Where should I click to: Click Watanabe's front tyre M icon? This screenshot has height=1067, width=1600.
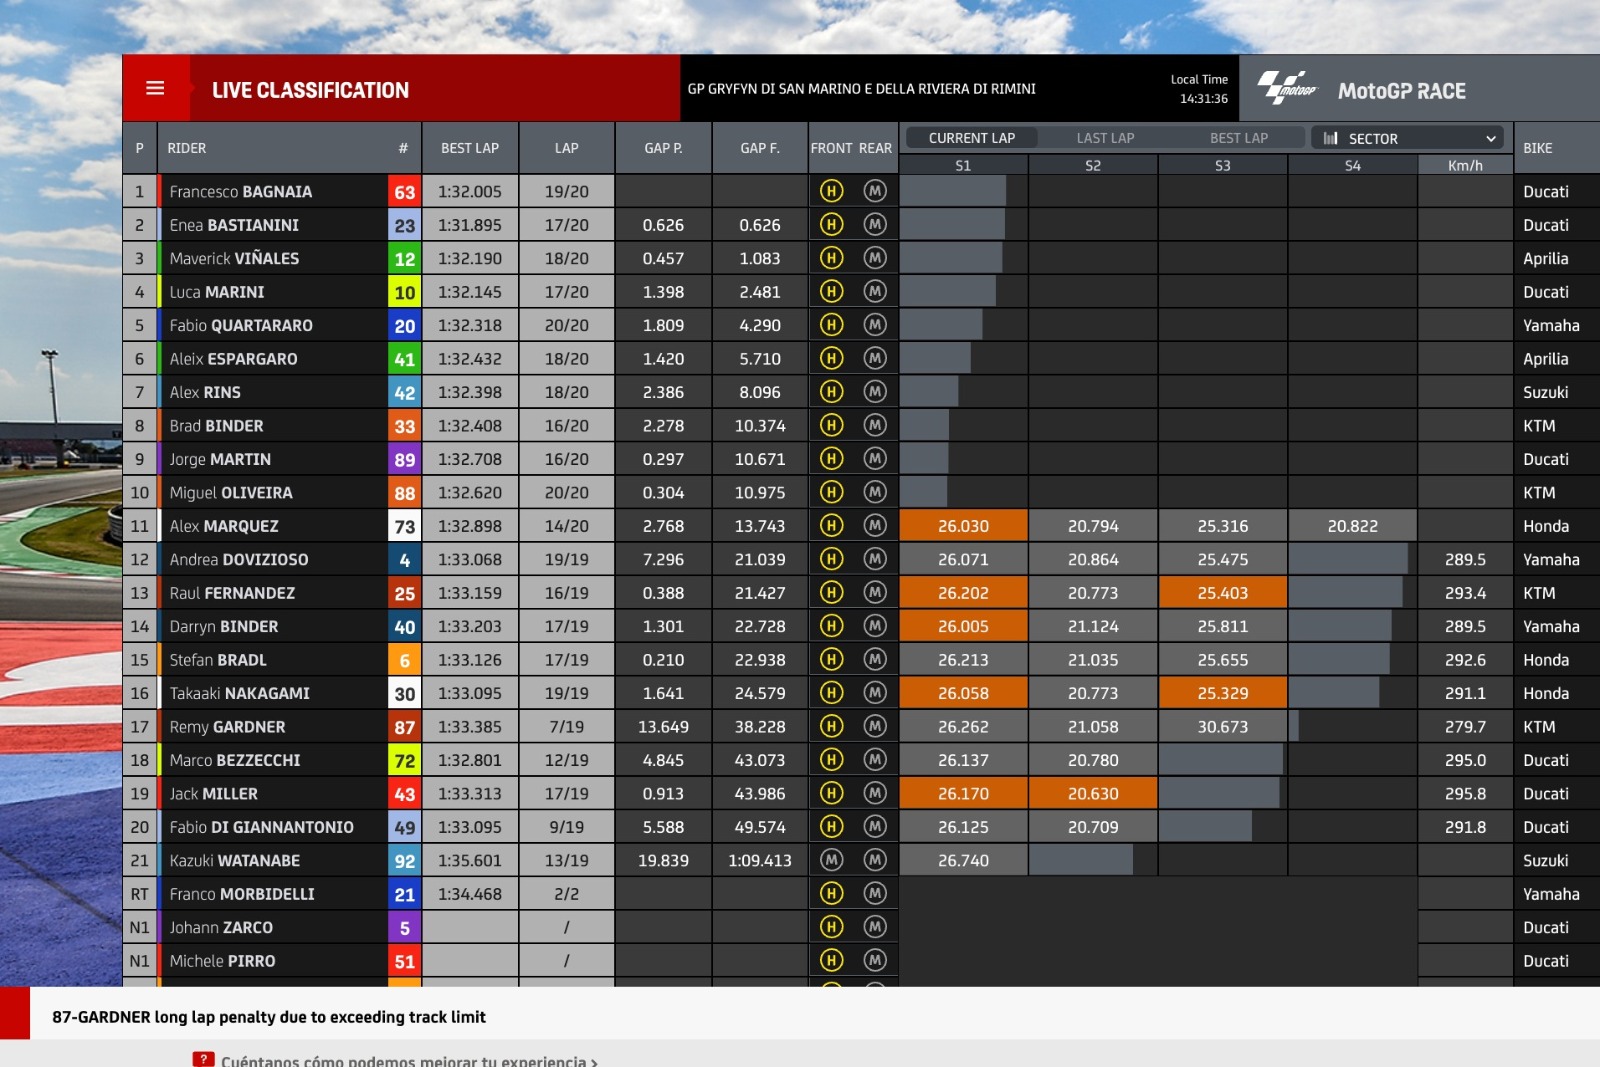831,860
